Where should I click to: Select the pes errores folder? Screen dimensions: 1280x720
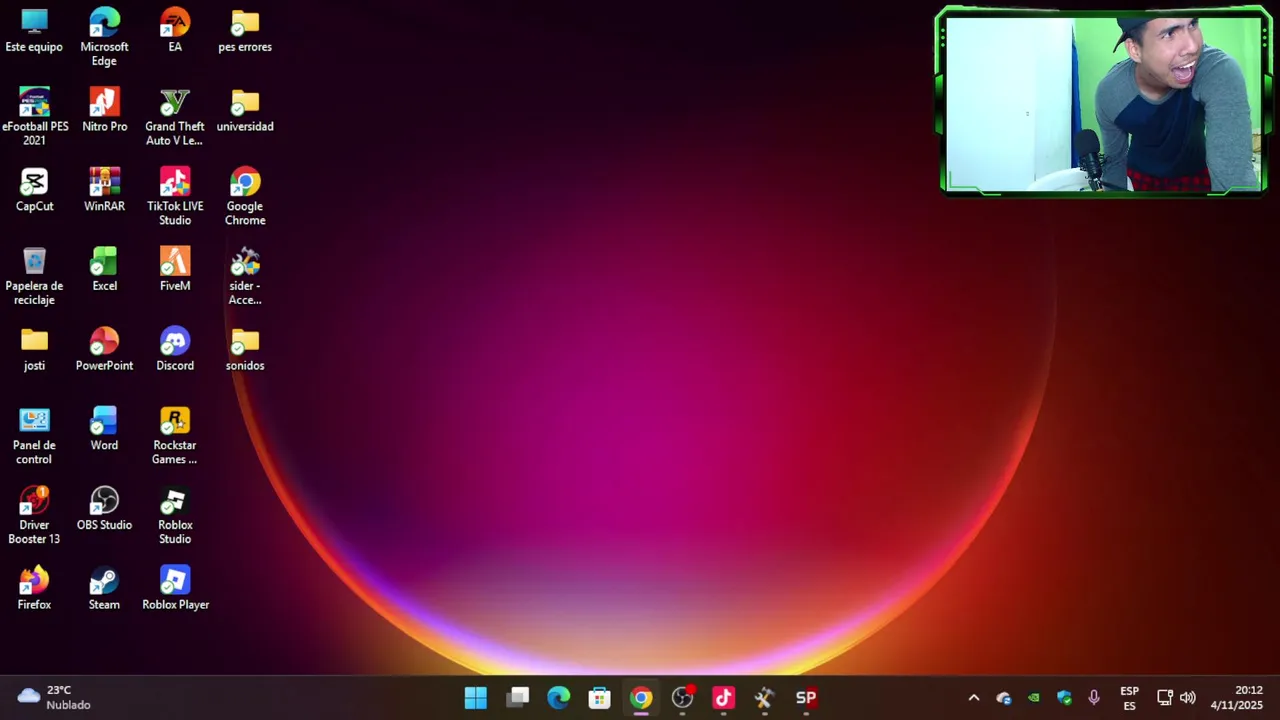click(x=245, y=31)
